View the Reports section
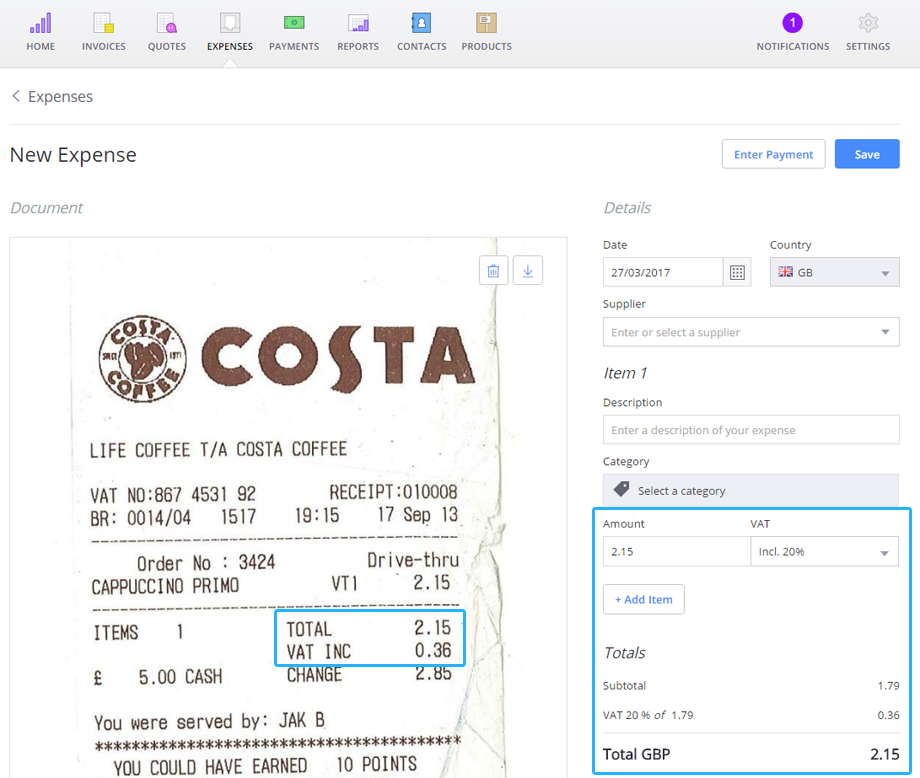920x778 pixels. pyautogui.click(x=358, y=32)
